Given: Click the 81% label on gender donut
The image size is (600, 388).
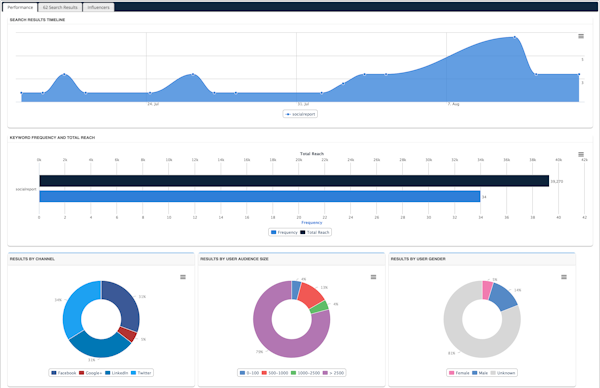Looking at the screenshot, I should (452, 353).
